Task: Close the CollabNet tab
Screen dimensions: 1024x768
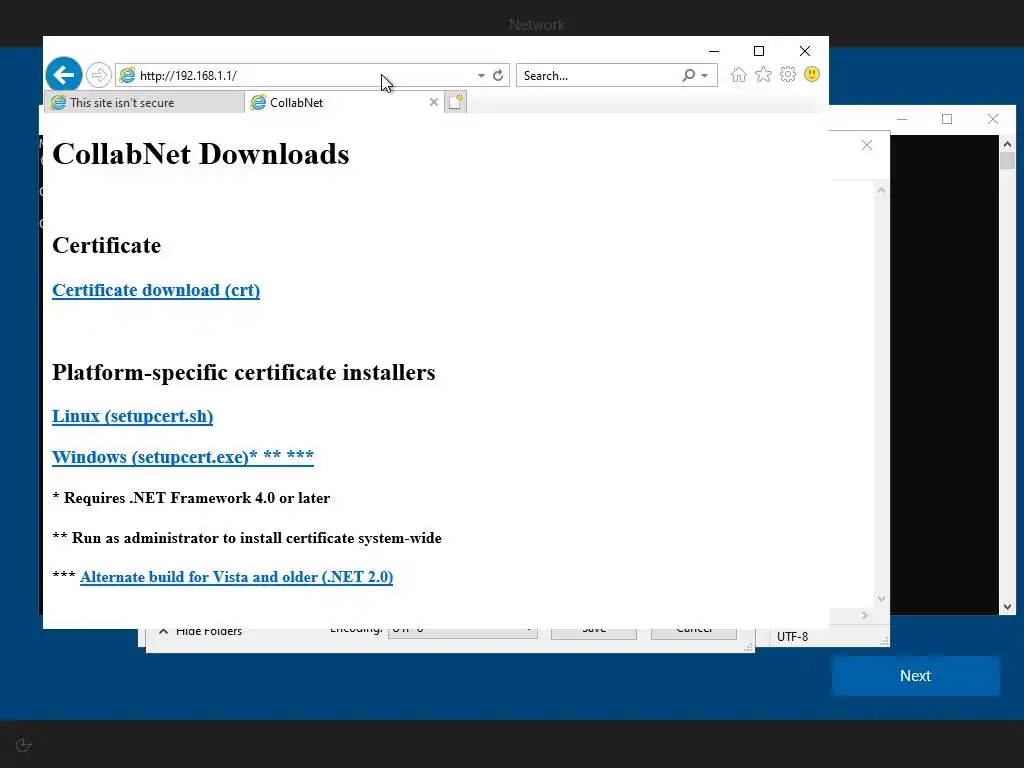Action: tap(434, 103)
